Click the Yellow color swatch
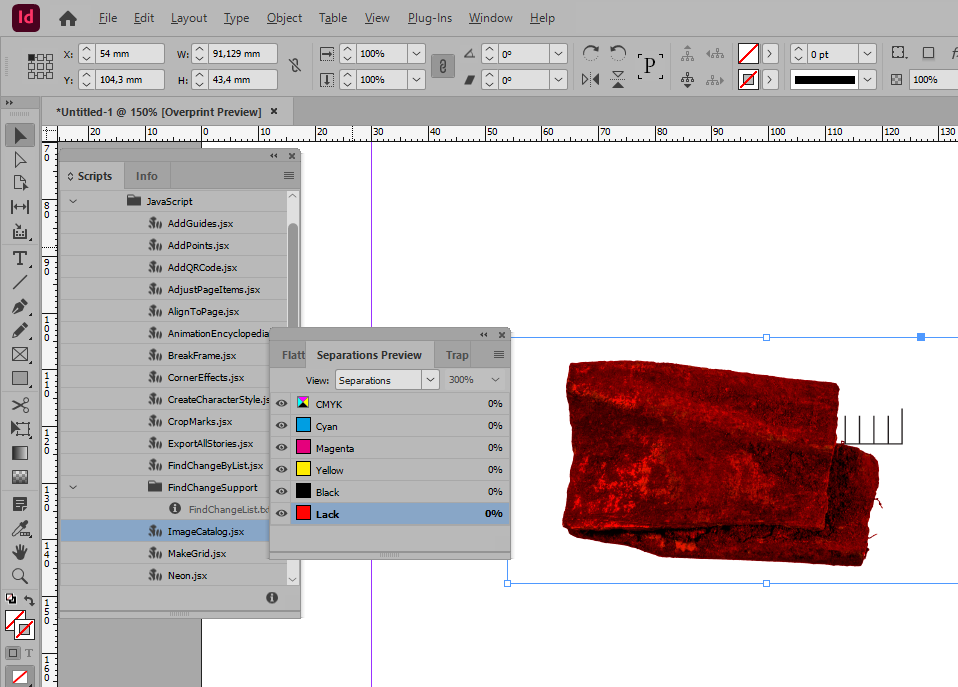 303,470
